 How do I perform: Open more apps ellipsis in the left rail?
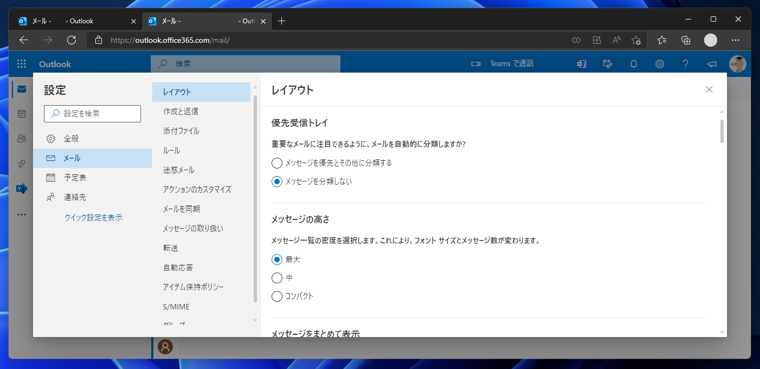tap(21, 214)
